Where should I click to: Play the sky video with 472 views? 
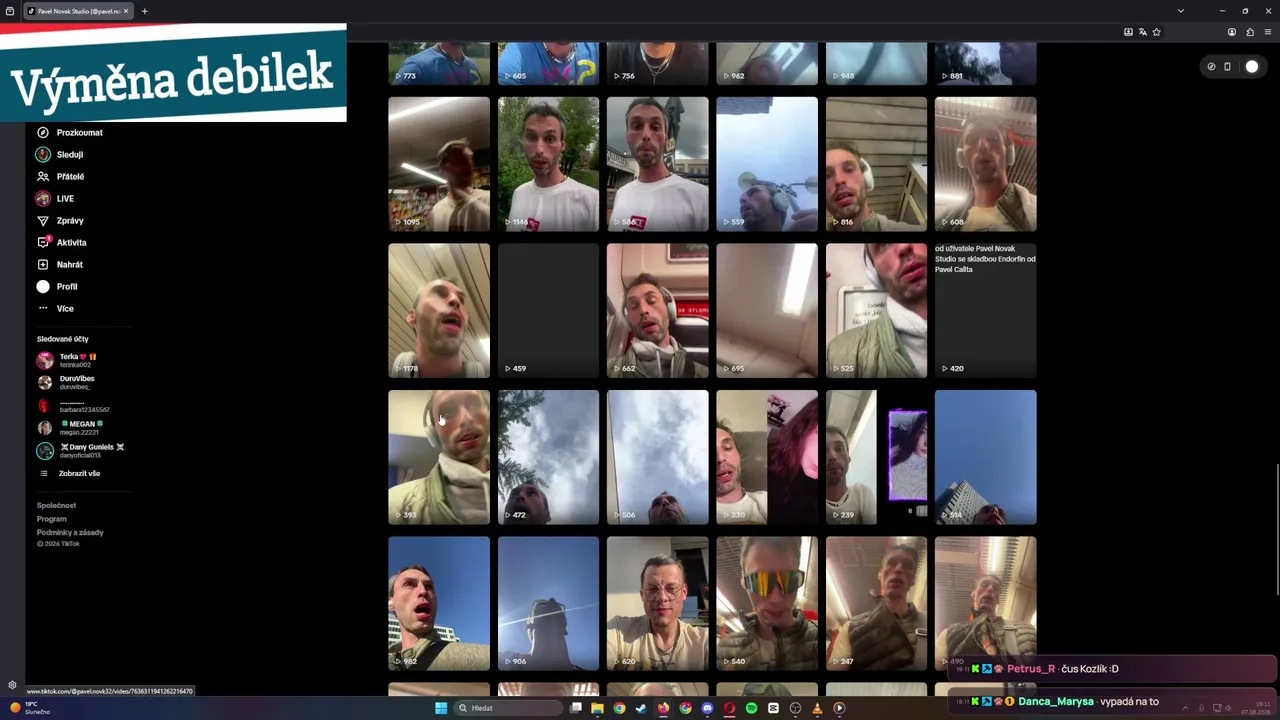(548, 457)
